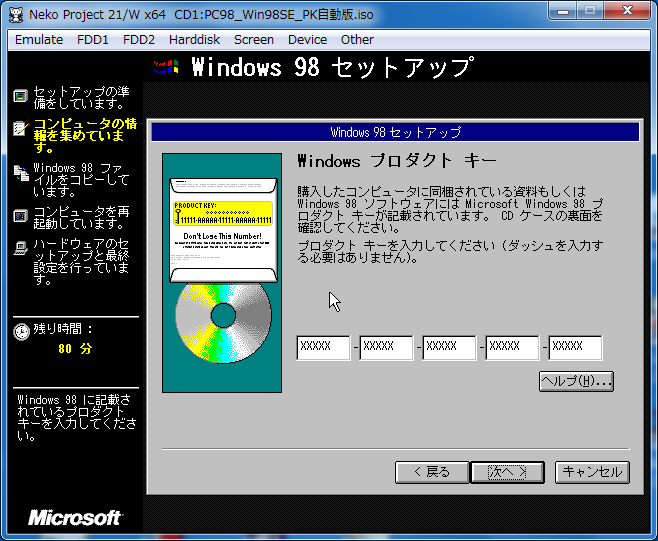658x541 pixels.
Task: Click the remaining time clock icon
Action: tap(21, 332)
